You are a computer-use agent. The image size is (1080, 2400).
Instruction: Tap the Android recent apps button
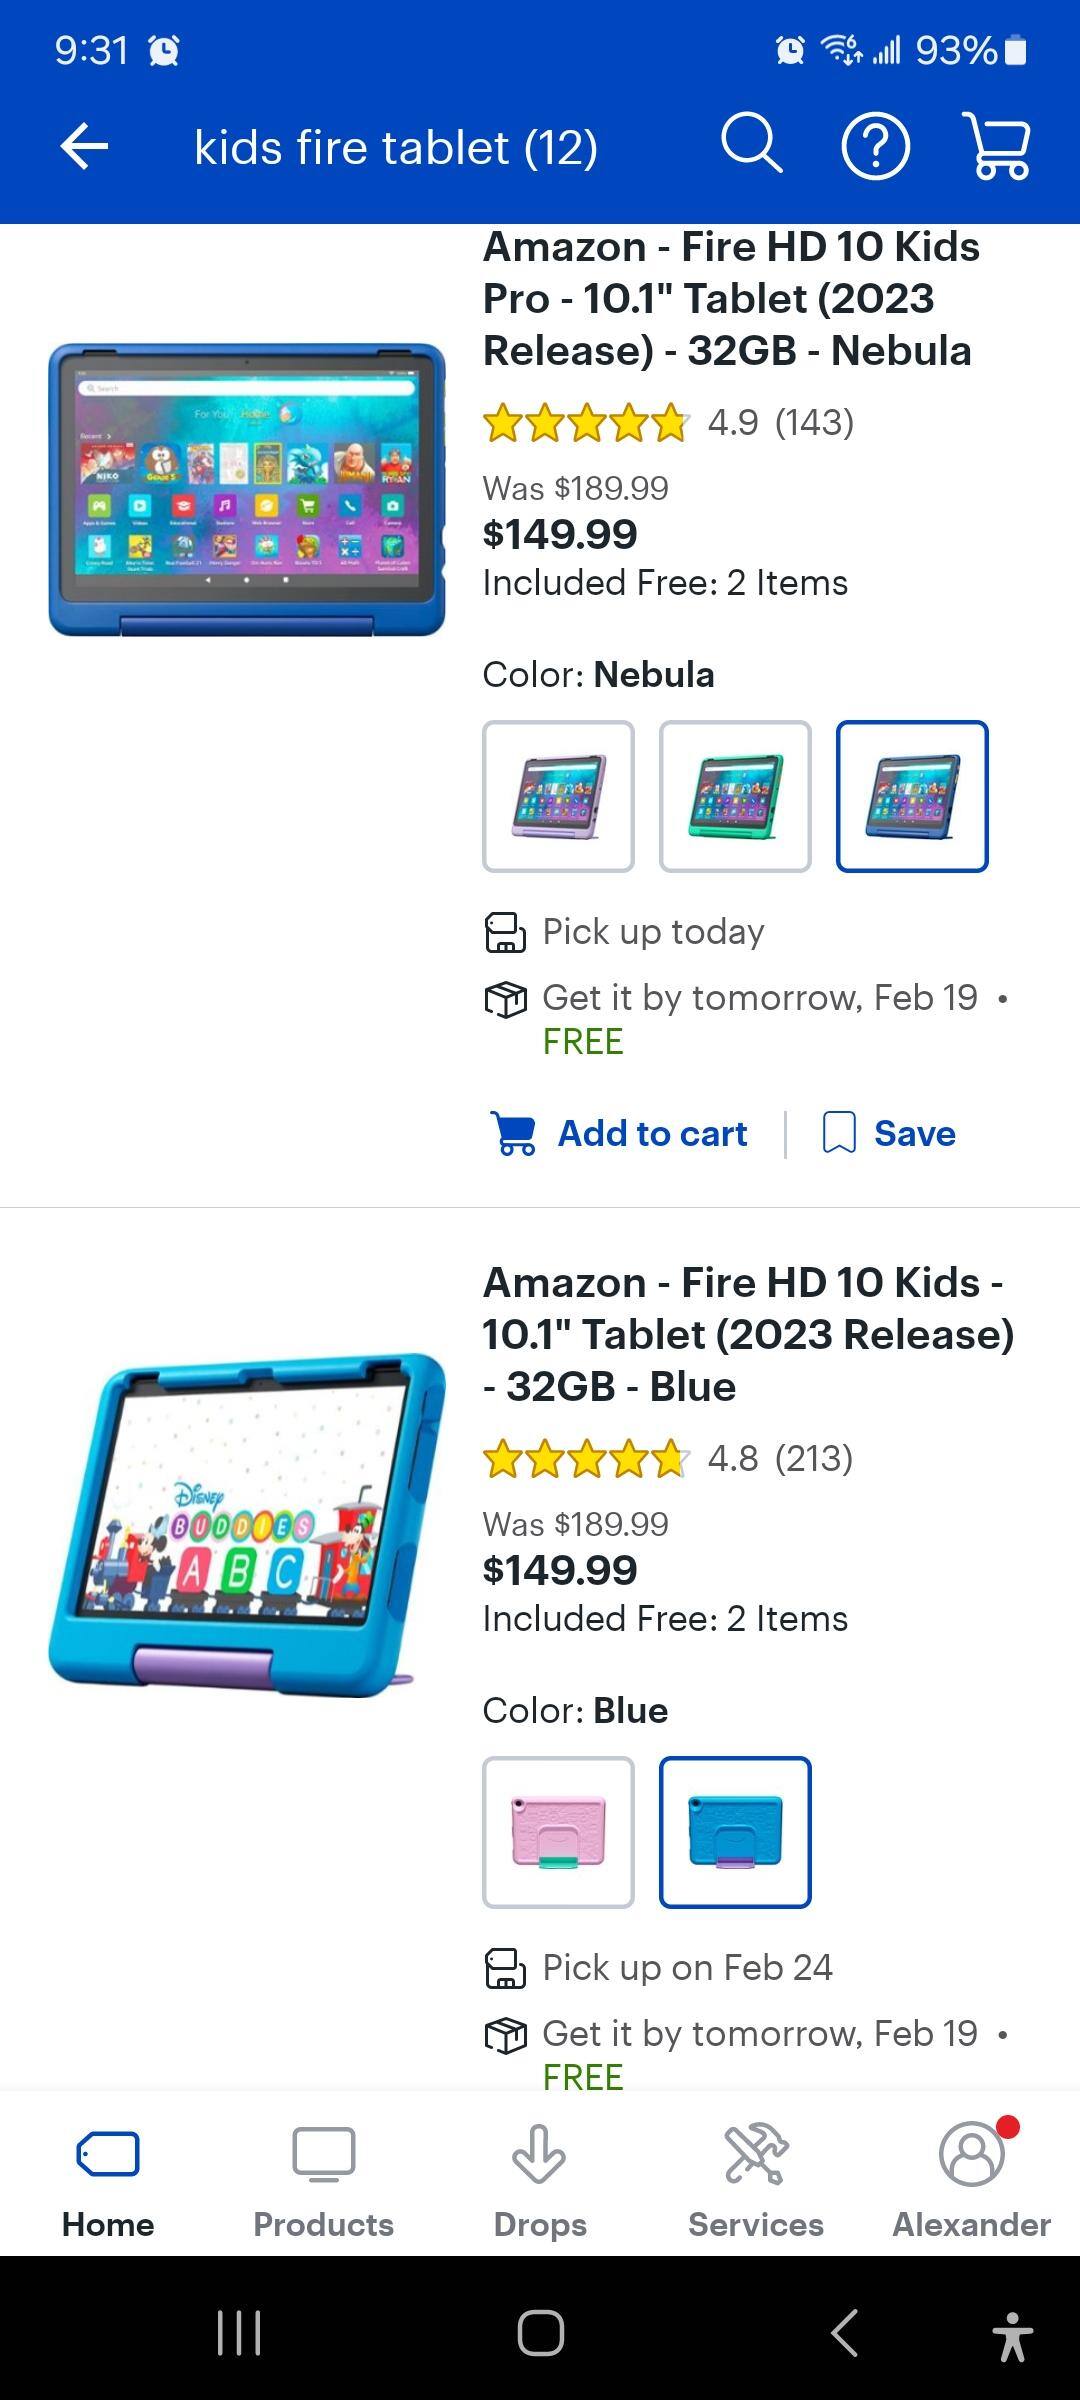coord(239,2333)
